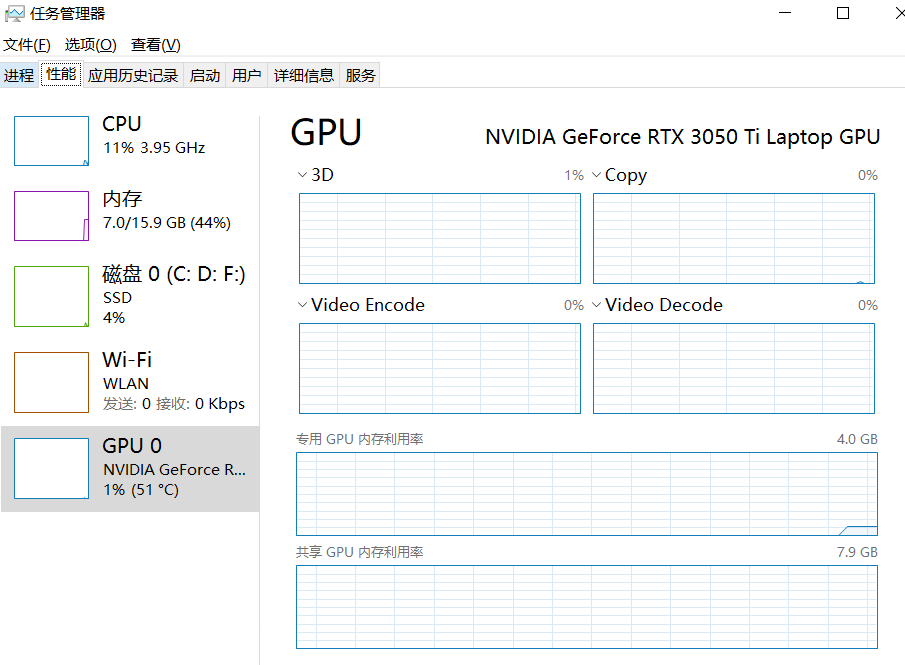Switch to the 进程 tab
The height and width of the screenshot is (665, 905).
point(19,75)
